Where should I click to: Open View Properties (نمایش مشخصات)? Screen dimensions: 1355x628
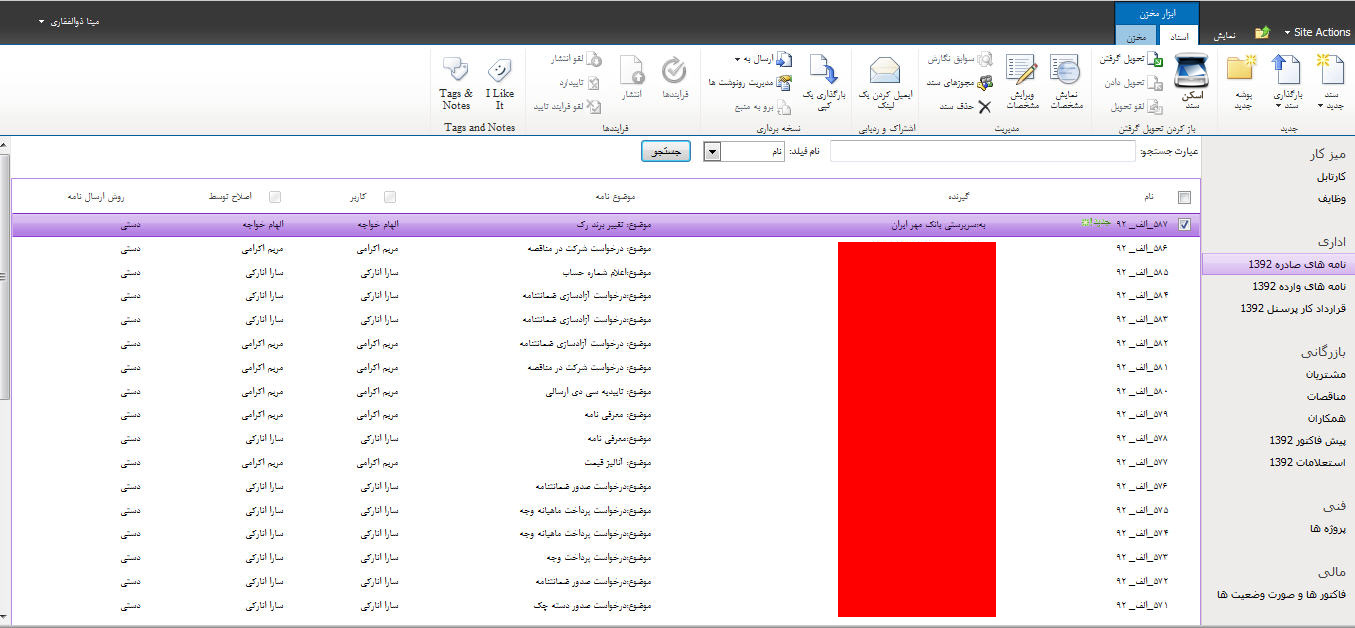(1065, 82)
